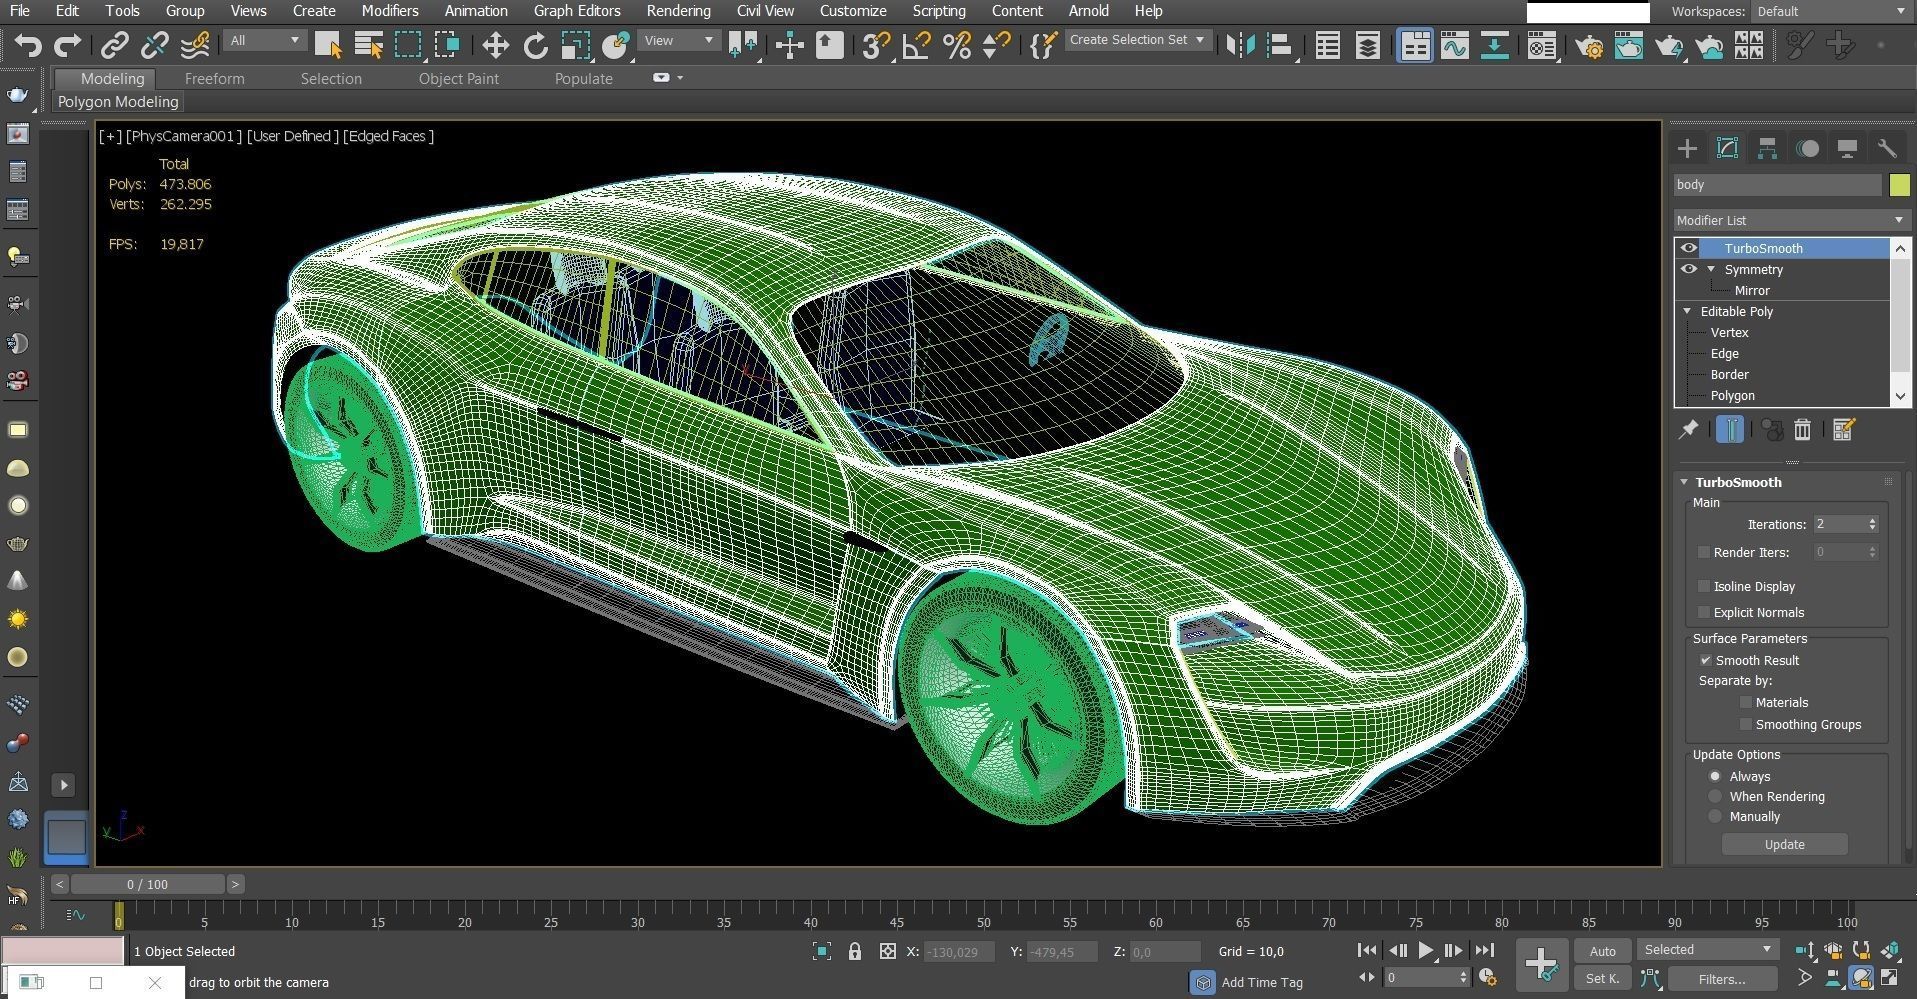The image size is (1917, 999).
Task: Click the Select by Name icon
Action: tap(368, 45)
